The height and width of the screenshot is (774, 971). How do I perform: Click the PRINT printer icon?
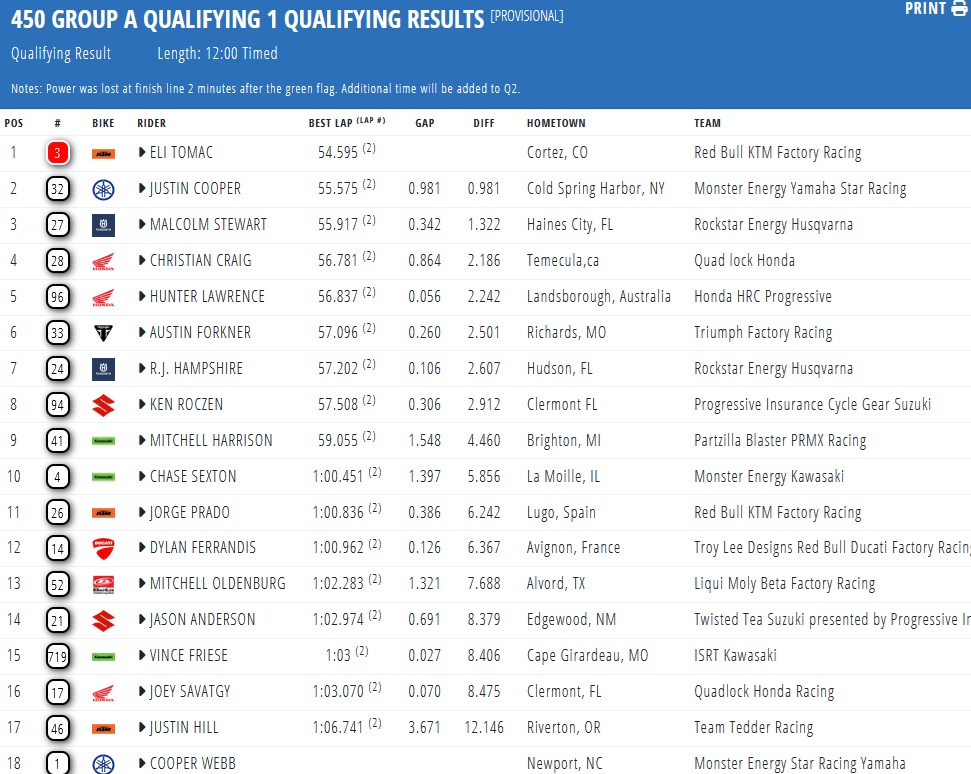[959, 9]
